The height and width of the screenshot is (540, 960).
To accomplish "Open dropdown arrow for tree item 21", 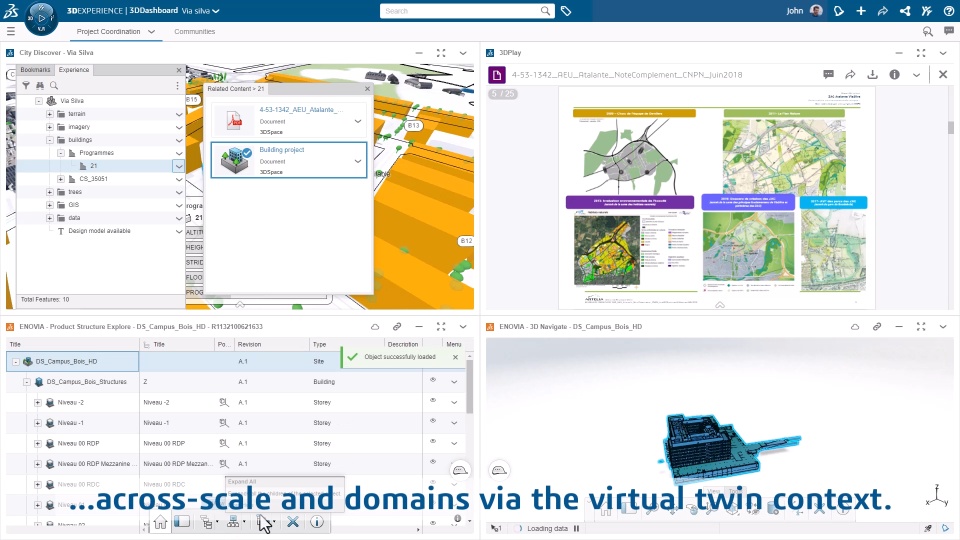I will (178, 166).
